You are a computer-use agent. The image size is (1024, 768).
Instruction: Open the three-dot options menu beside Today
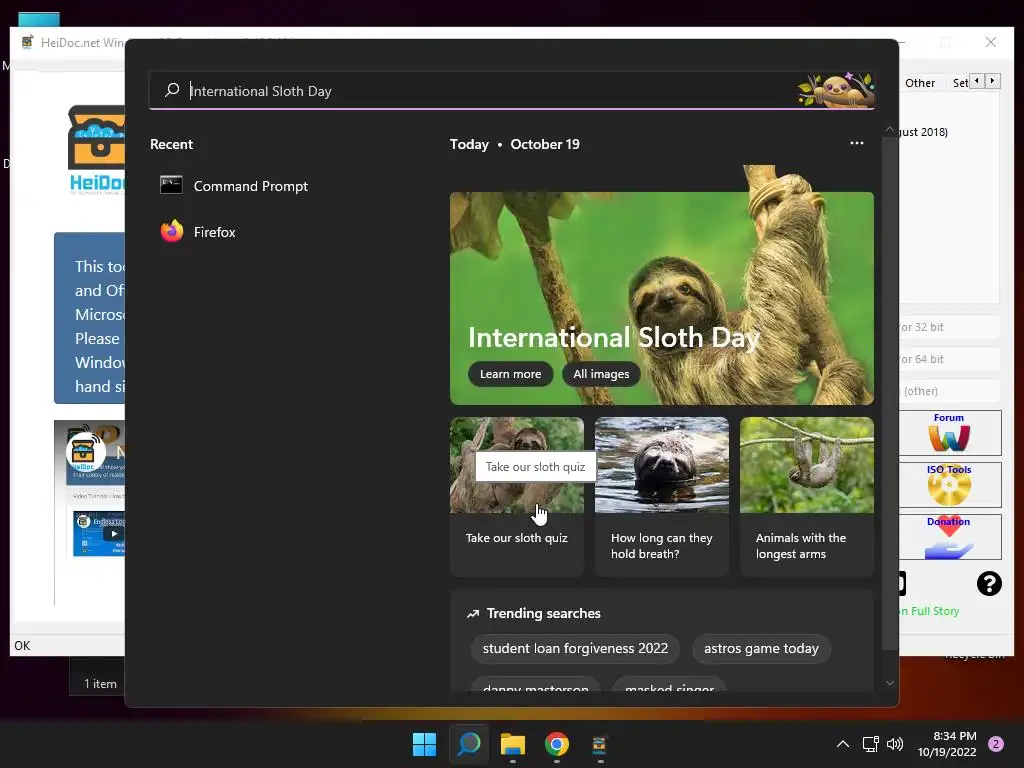(857, 144)
